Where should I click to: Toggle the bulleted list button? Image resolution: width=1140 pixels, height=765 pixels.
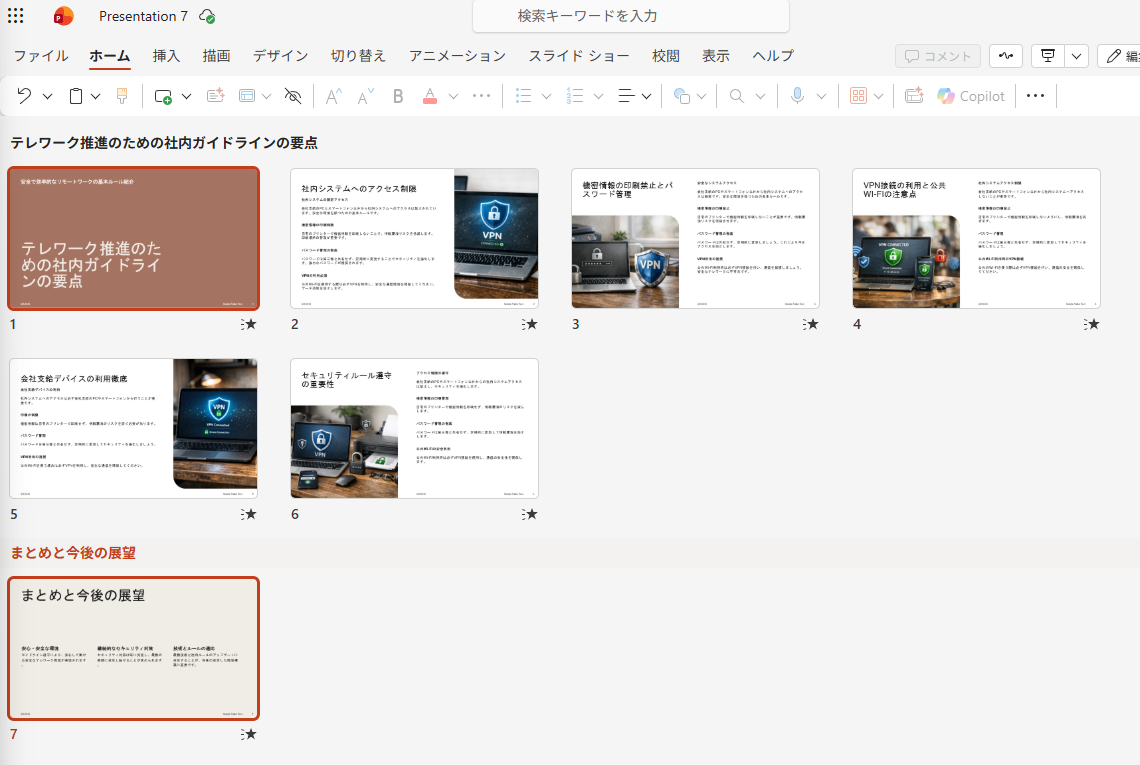(x=523, y=96)
